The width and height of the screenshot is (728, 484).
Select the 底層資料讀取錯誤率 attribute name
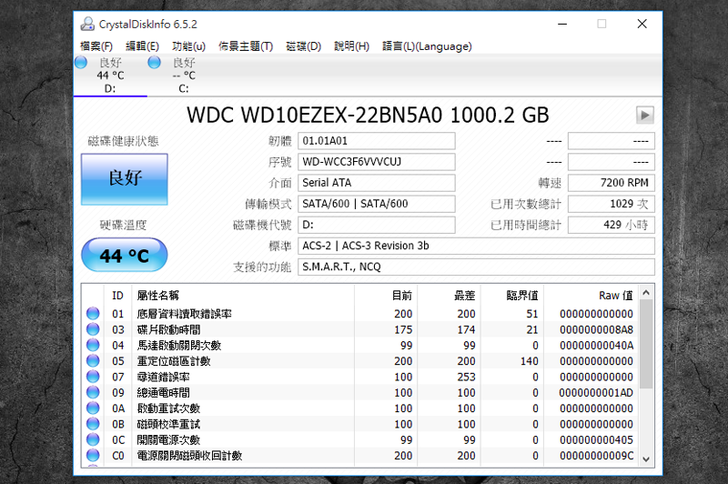tap(184, 314)
